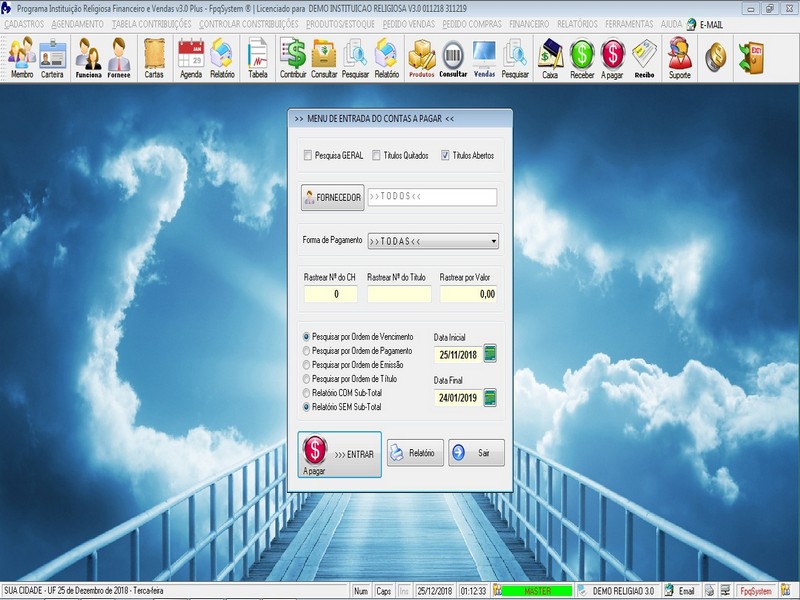Expand the Forma de Pagamento dropdown
Viewport: 800px width, 600px height.
click(x=493, y=241)
